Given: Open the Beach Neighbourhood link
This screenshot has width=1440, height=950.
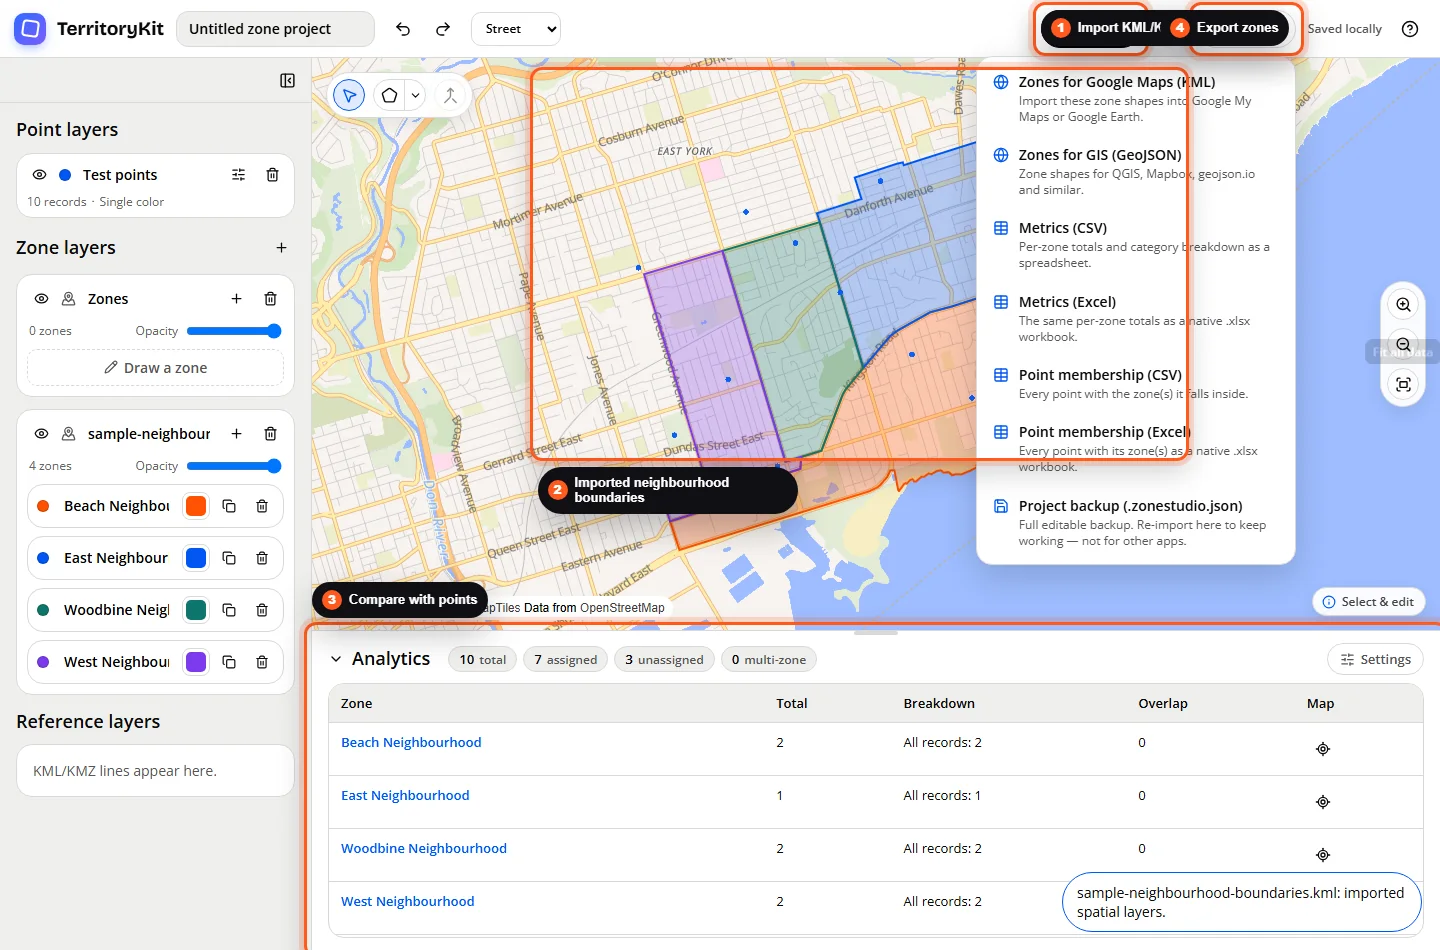Looking at the screenshot, I should (411, 742).
